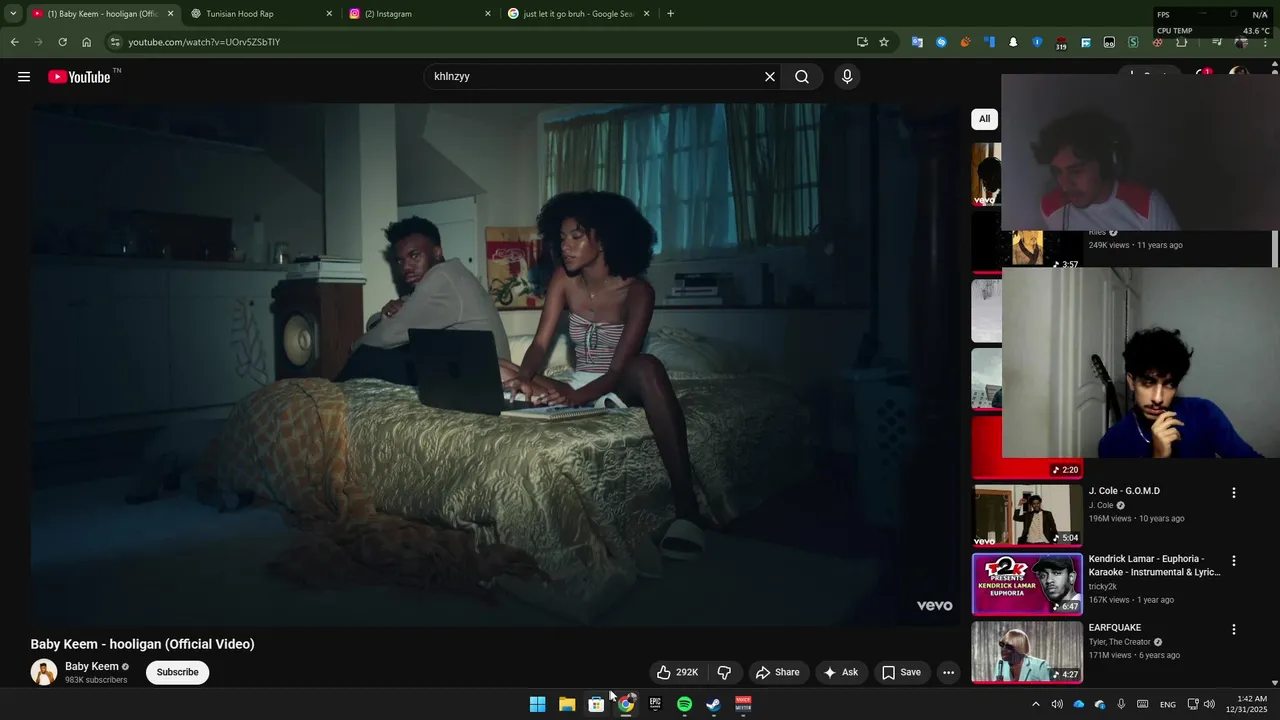Screen dimensions: 1280x720
Task: Subscribe to Baby Keem
Action: coord(177,672)
